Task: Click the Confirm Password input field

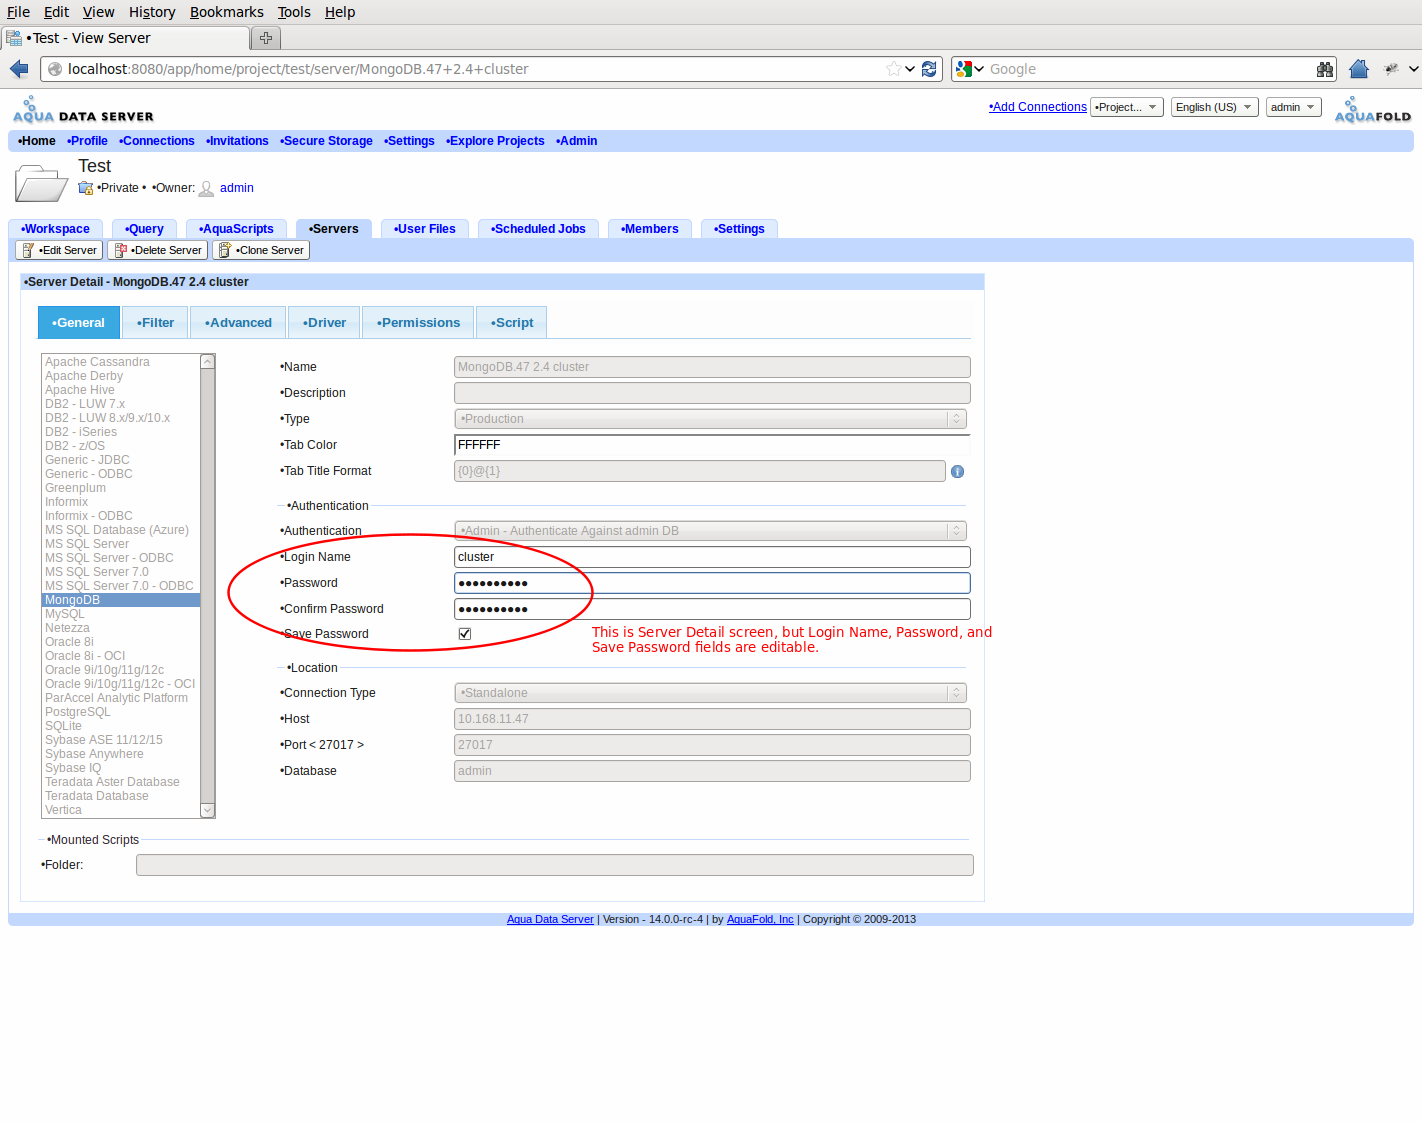Action: 712,609
